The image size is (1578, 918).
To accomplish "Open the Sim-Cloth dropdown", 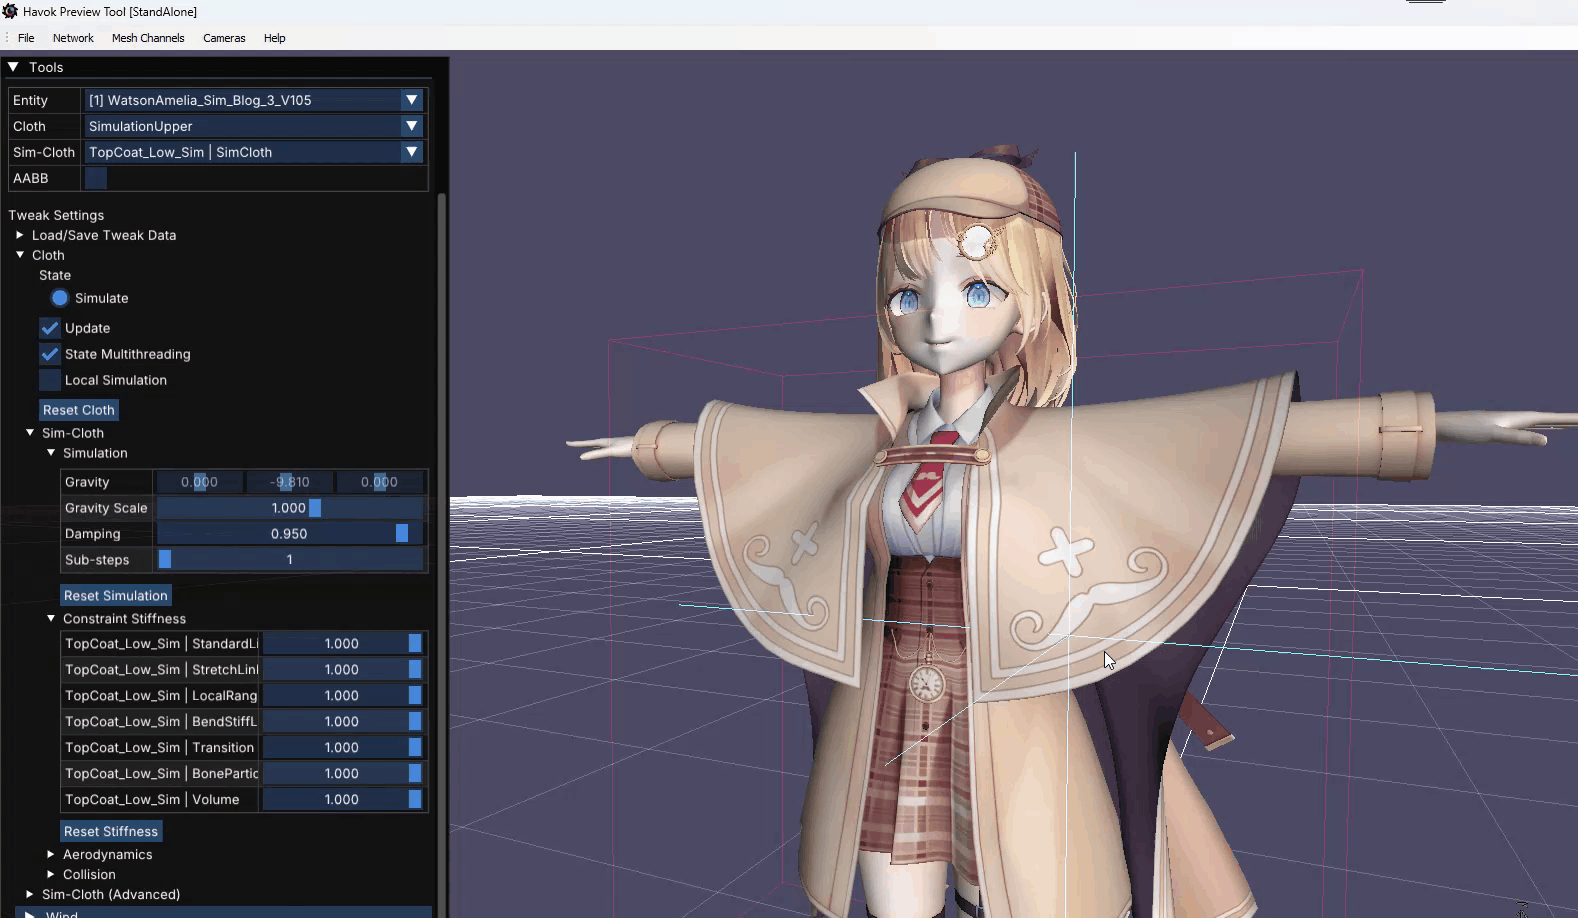I will (254, 152).
